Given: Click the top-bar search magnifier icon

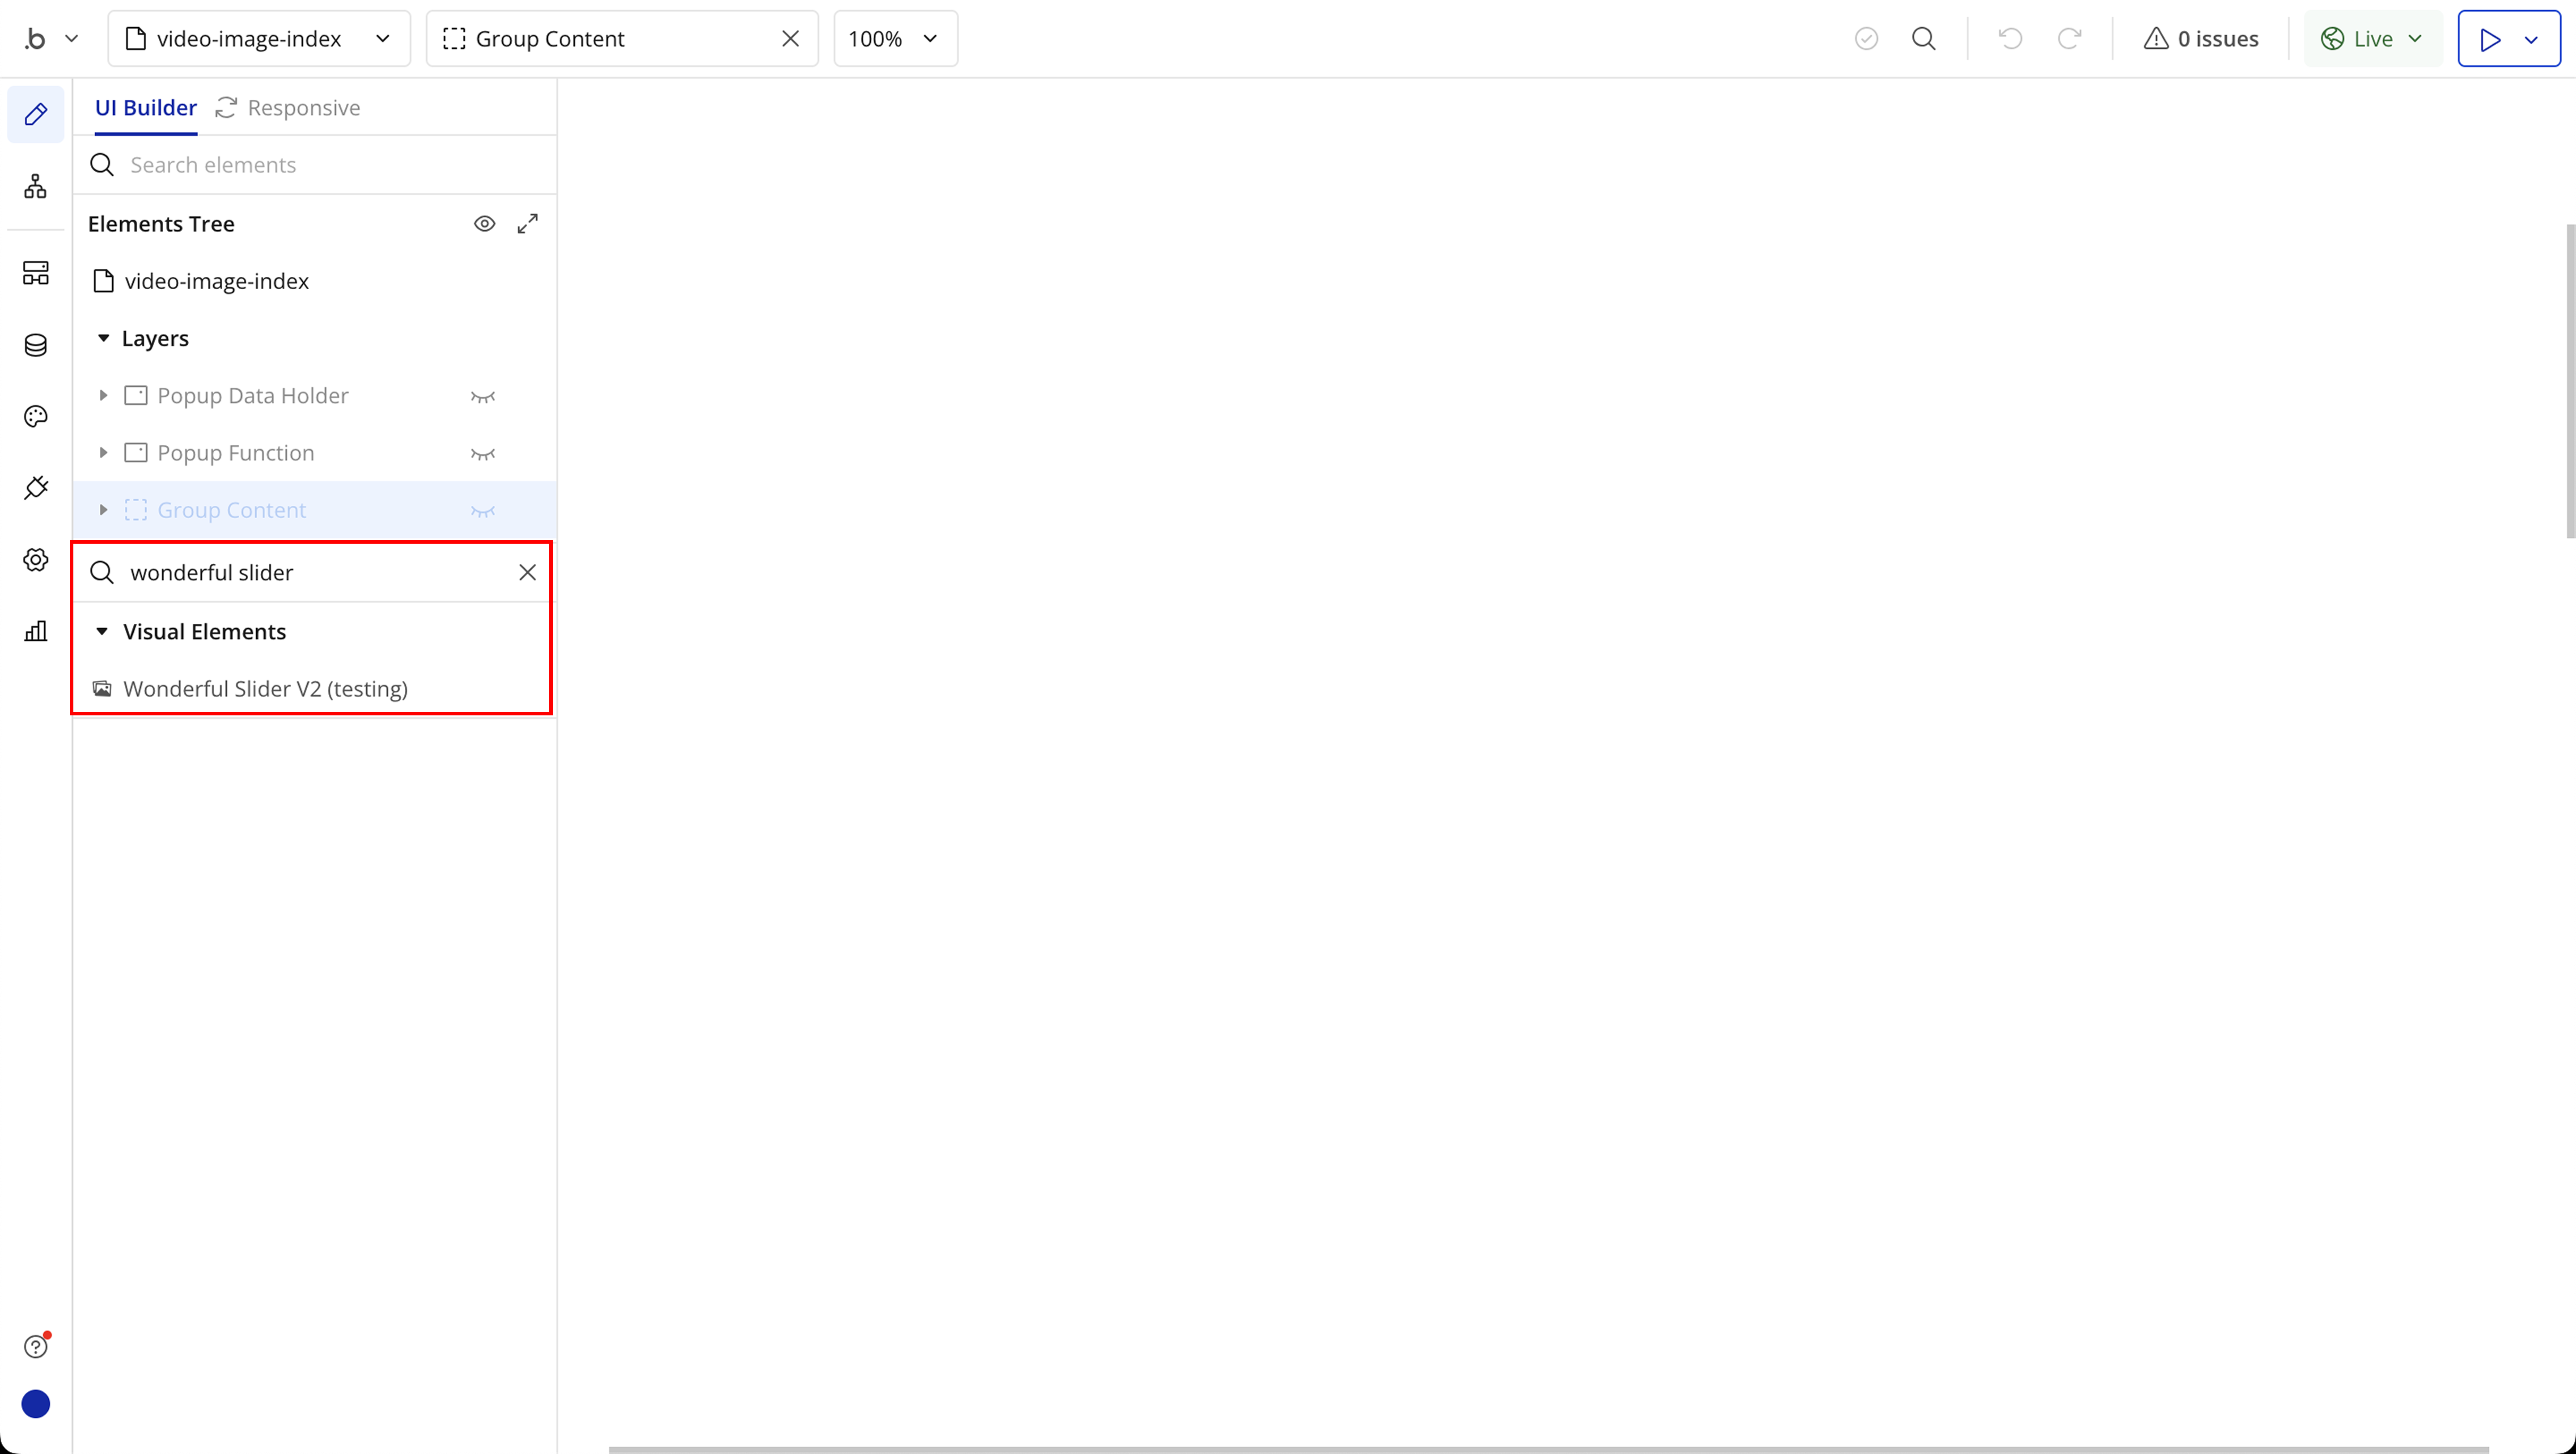Looking at the screenshot, I should (x=1923, y=39).
